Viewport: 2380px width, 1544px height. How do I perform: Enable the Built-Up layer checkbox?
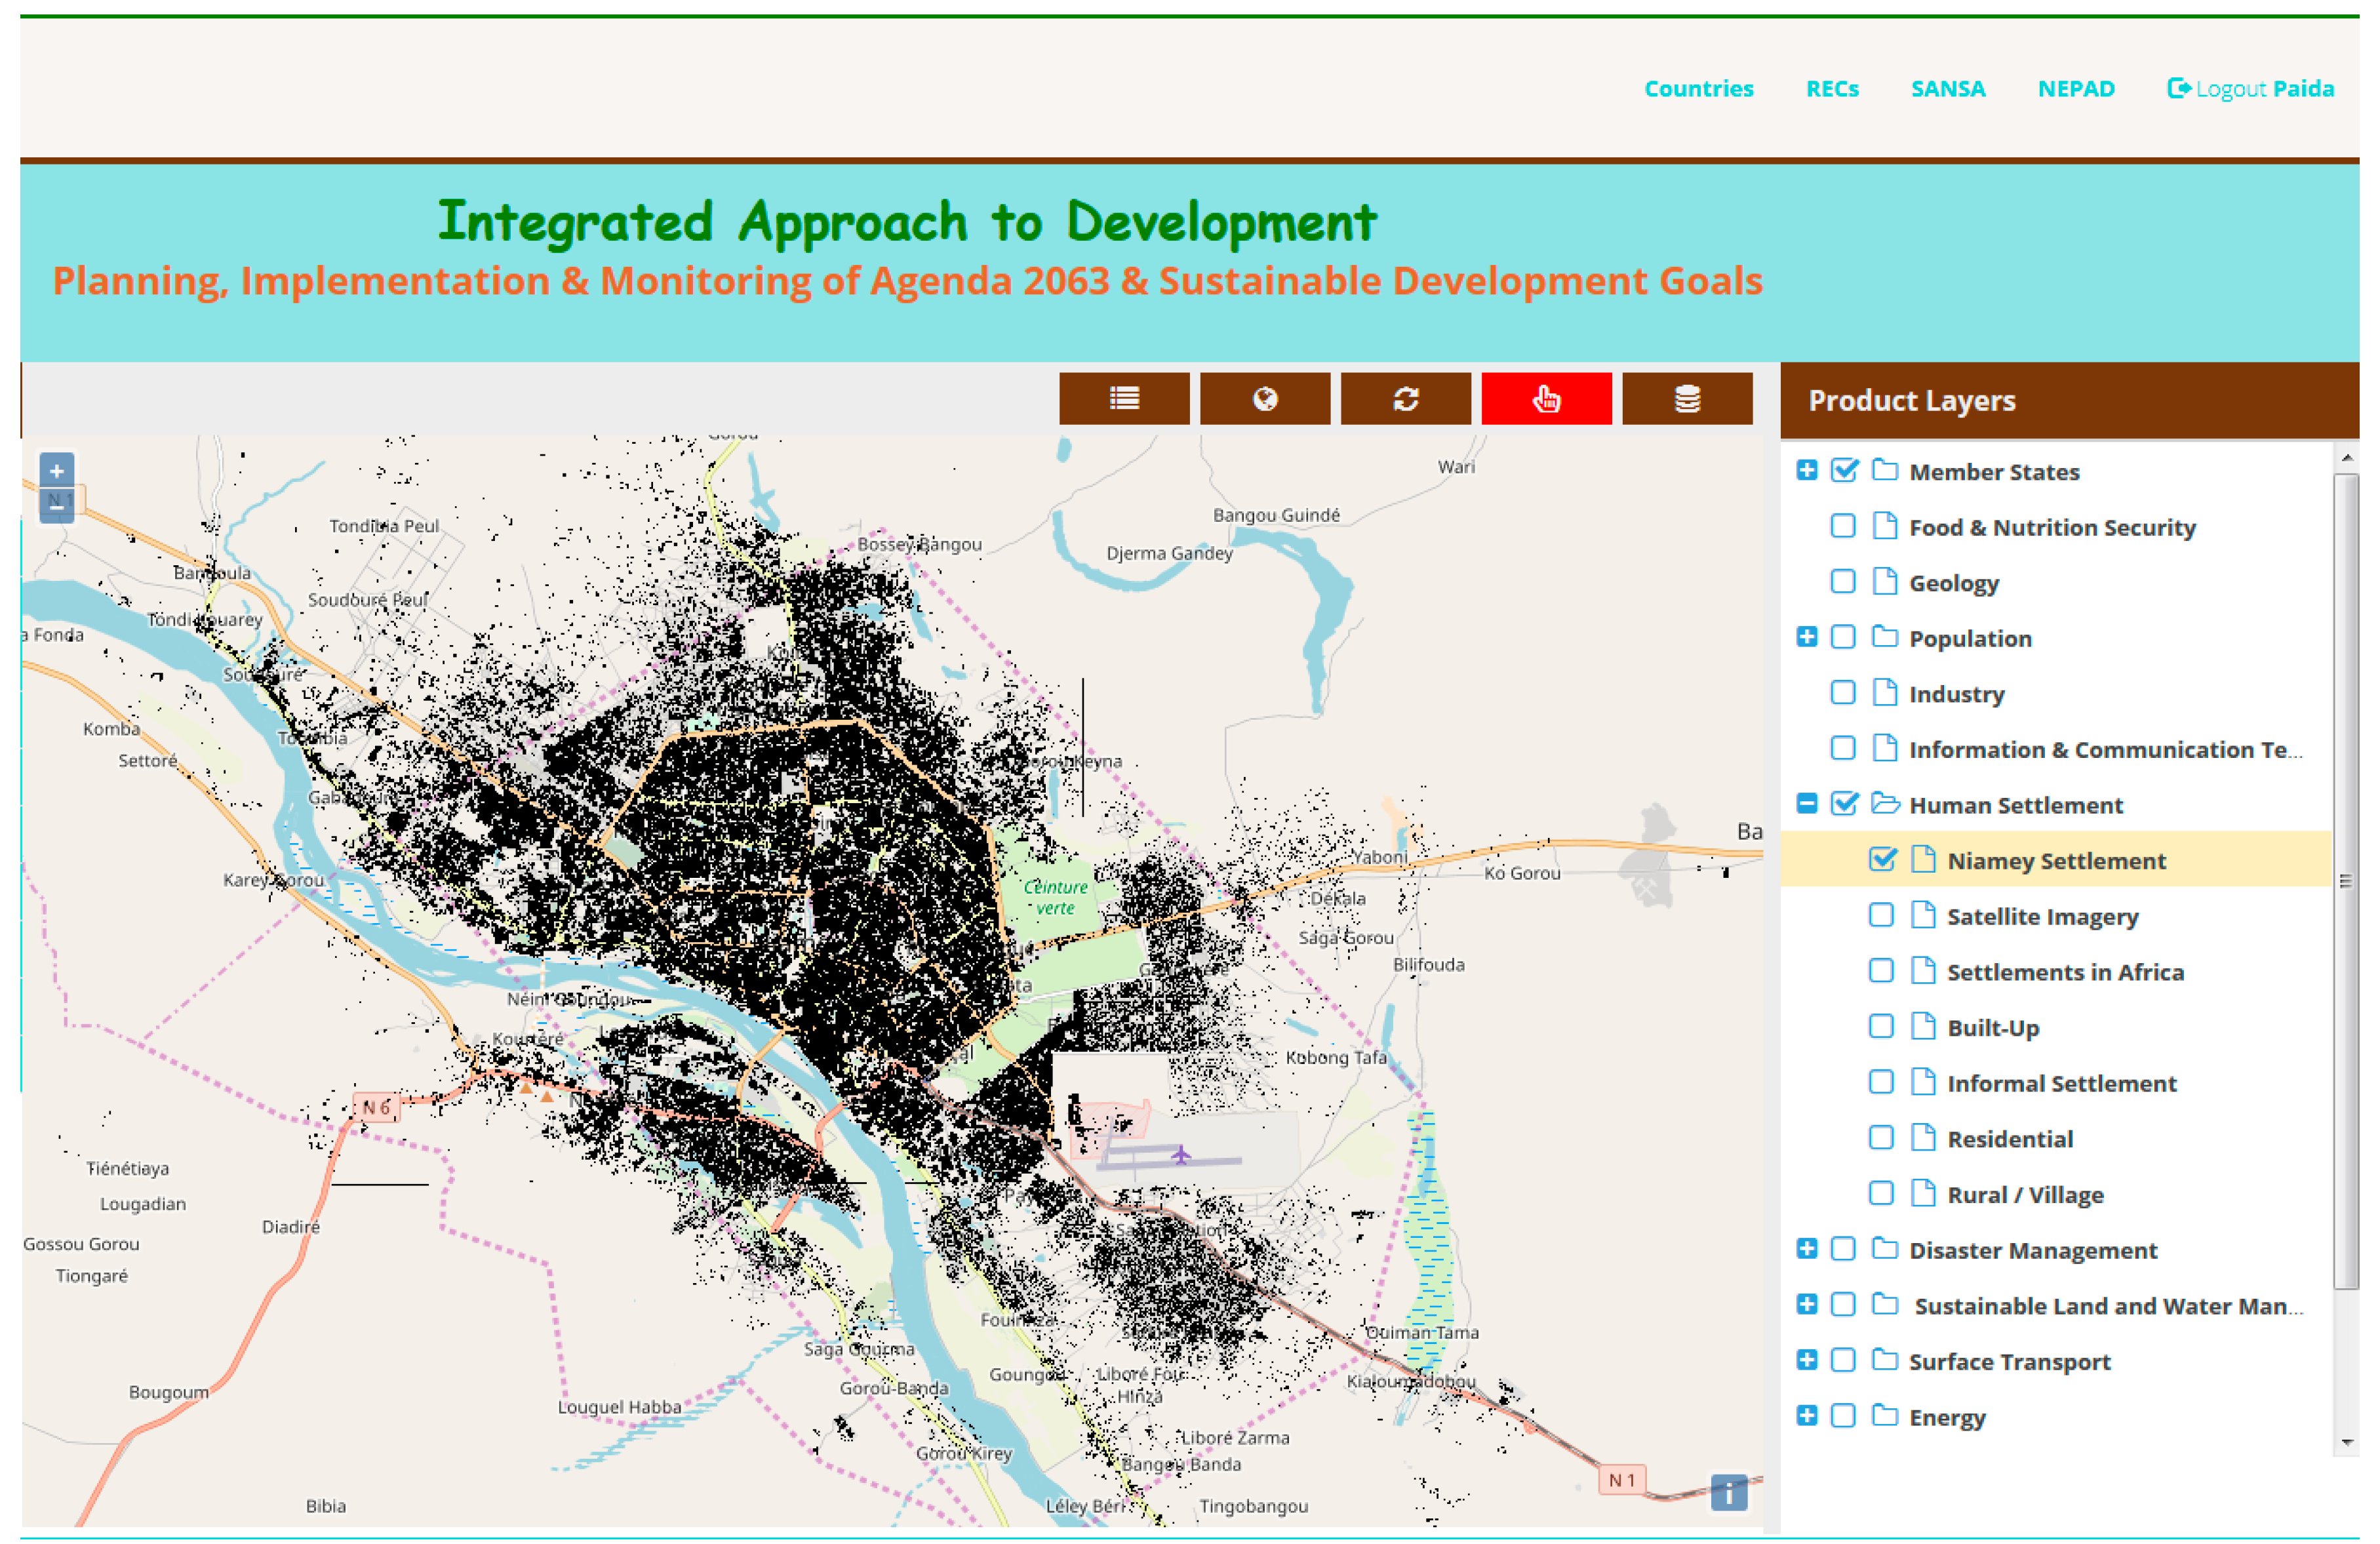click(1880, 1026)
